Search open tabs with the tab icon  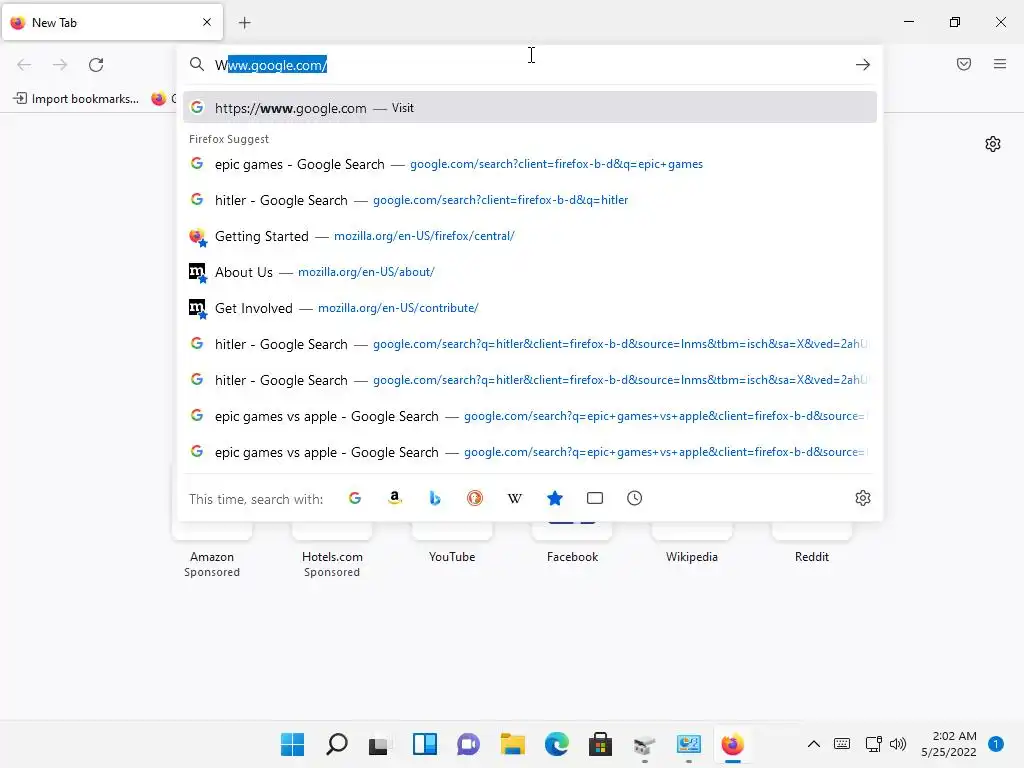pyautogui.click(x=595, y=498)
